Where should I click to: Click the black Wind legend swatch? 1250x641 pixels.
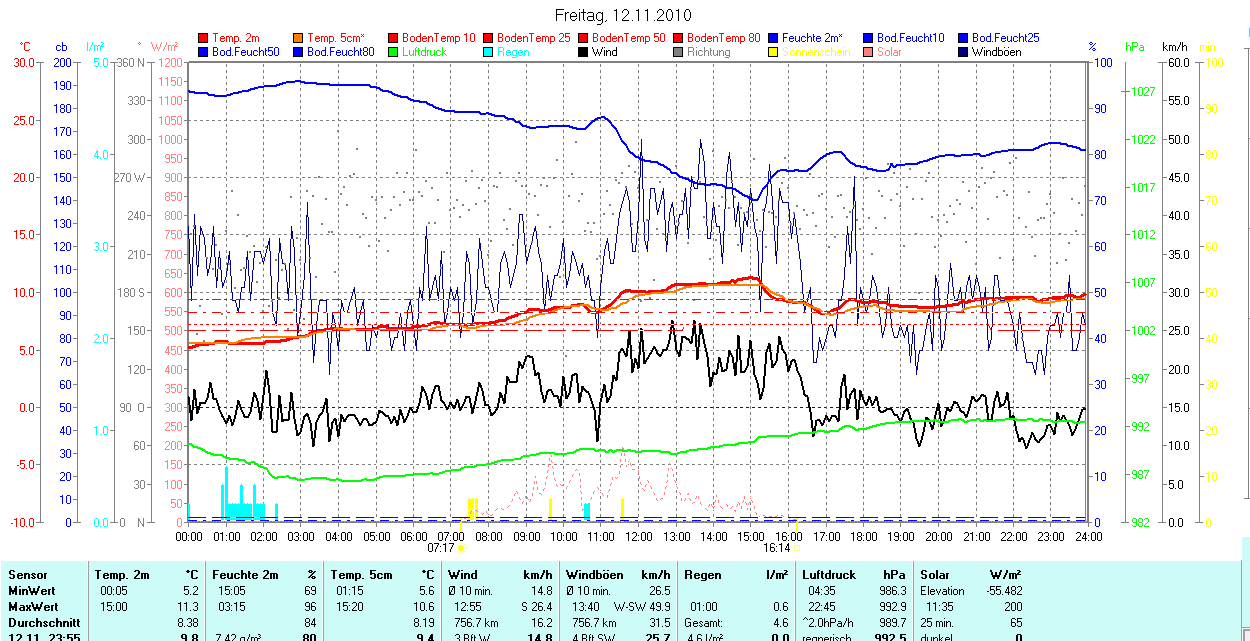pos(584,52)
